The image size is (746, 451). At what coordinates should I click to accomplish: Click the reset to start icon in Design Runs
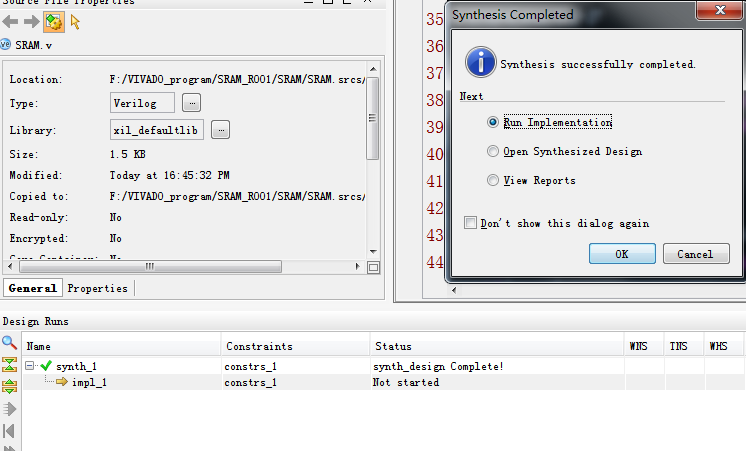(x=9, y=431)
